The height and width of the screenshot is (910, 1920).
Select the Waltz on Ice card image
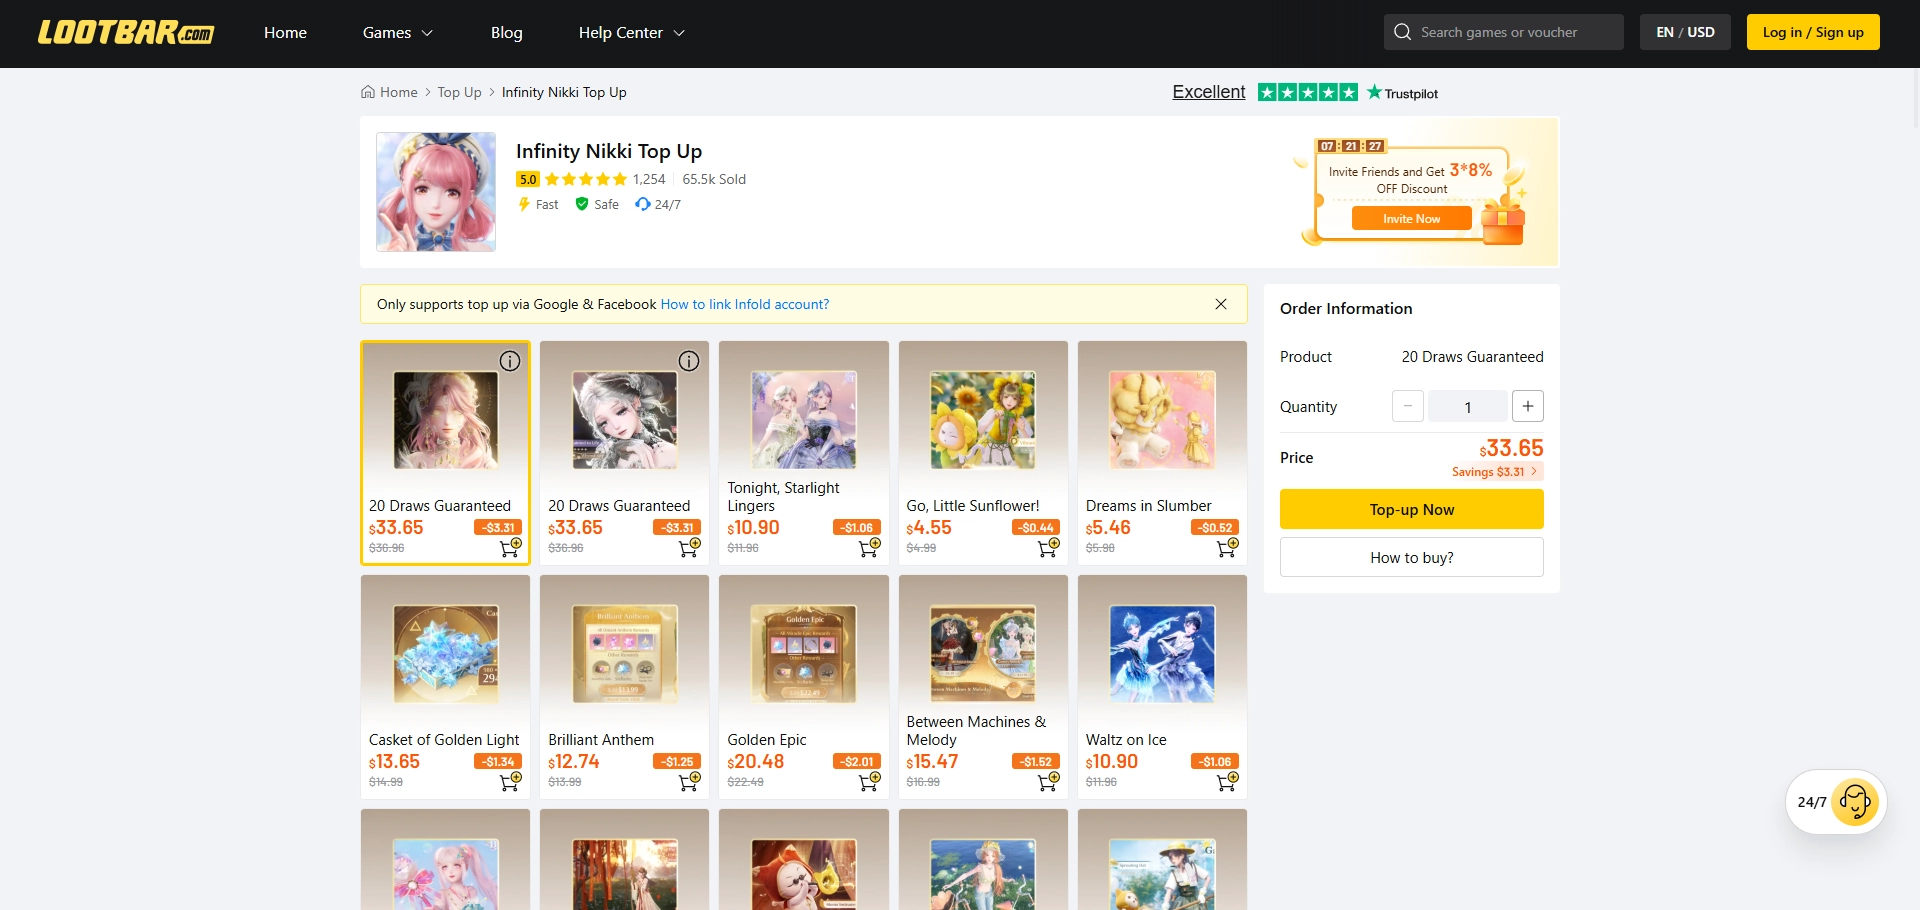pyautogui.click(x=1162, y=654)
